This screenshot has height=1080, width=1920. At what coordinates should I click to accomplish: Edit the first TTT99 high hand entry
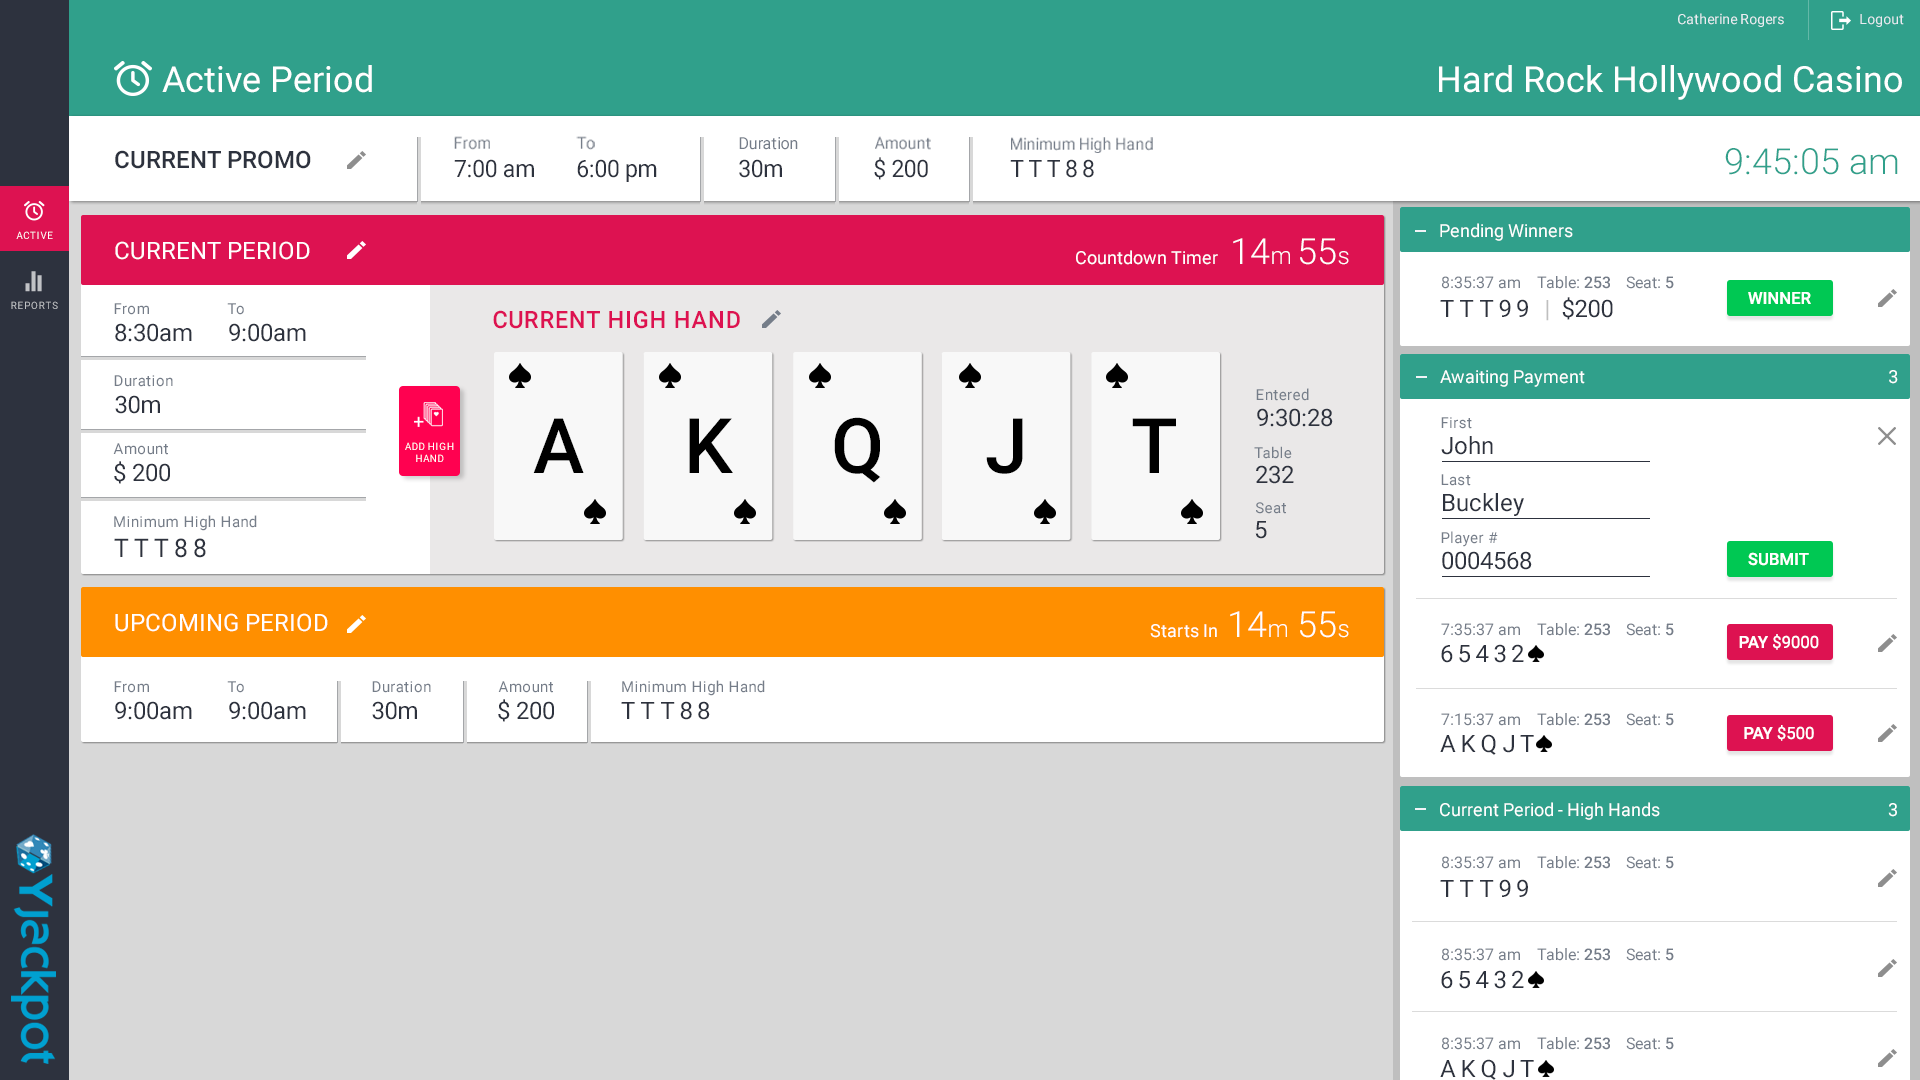coord(1887,878)
